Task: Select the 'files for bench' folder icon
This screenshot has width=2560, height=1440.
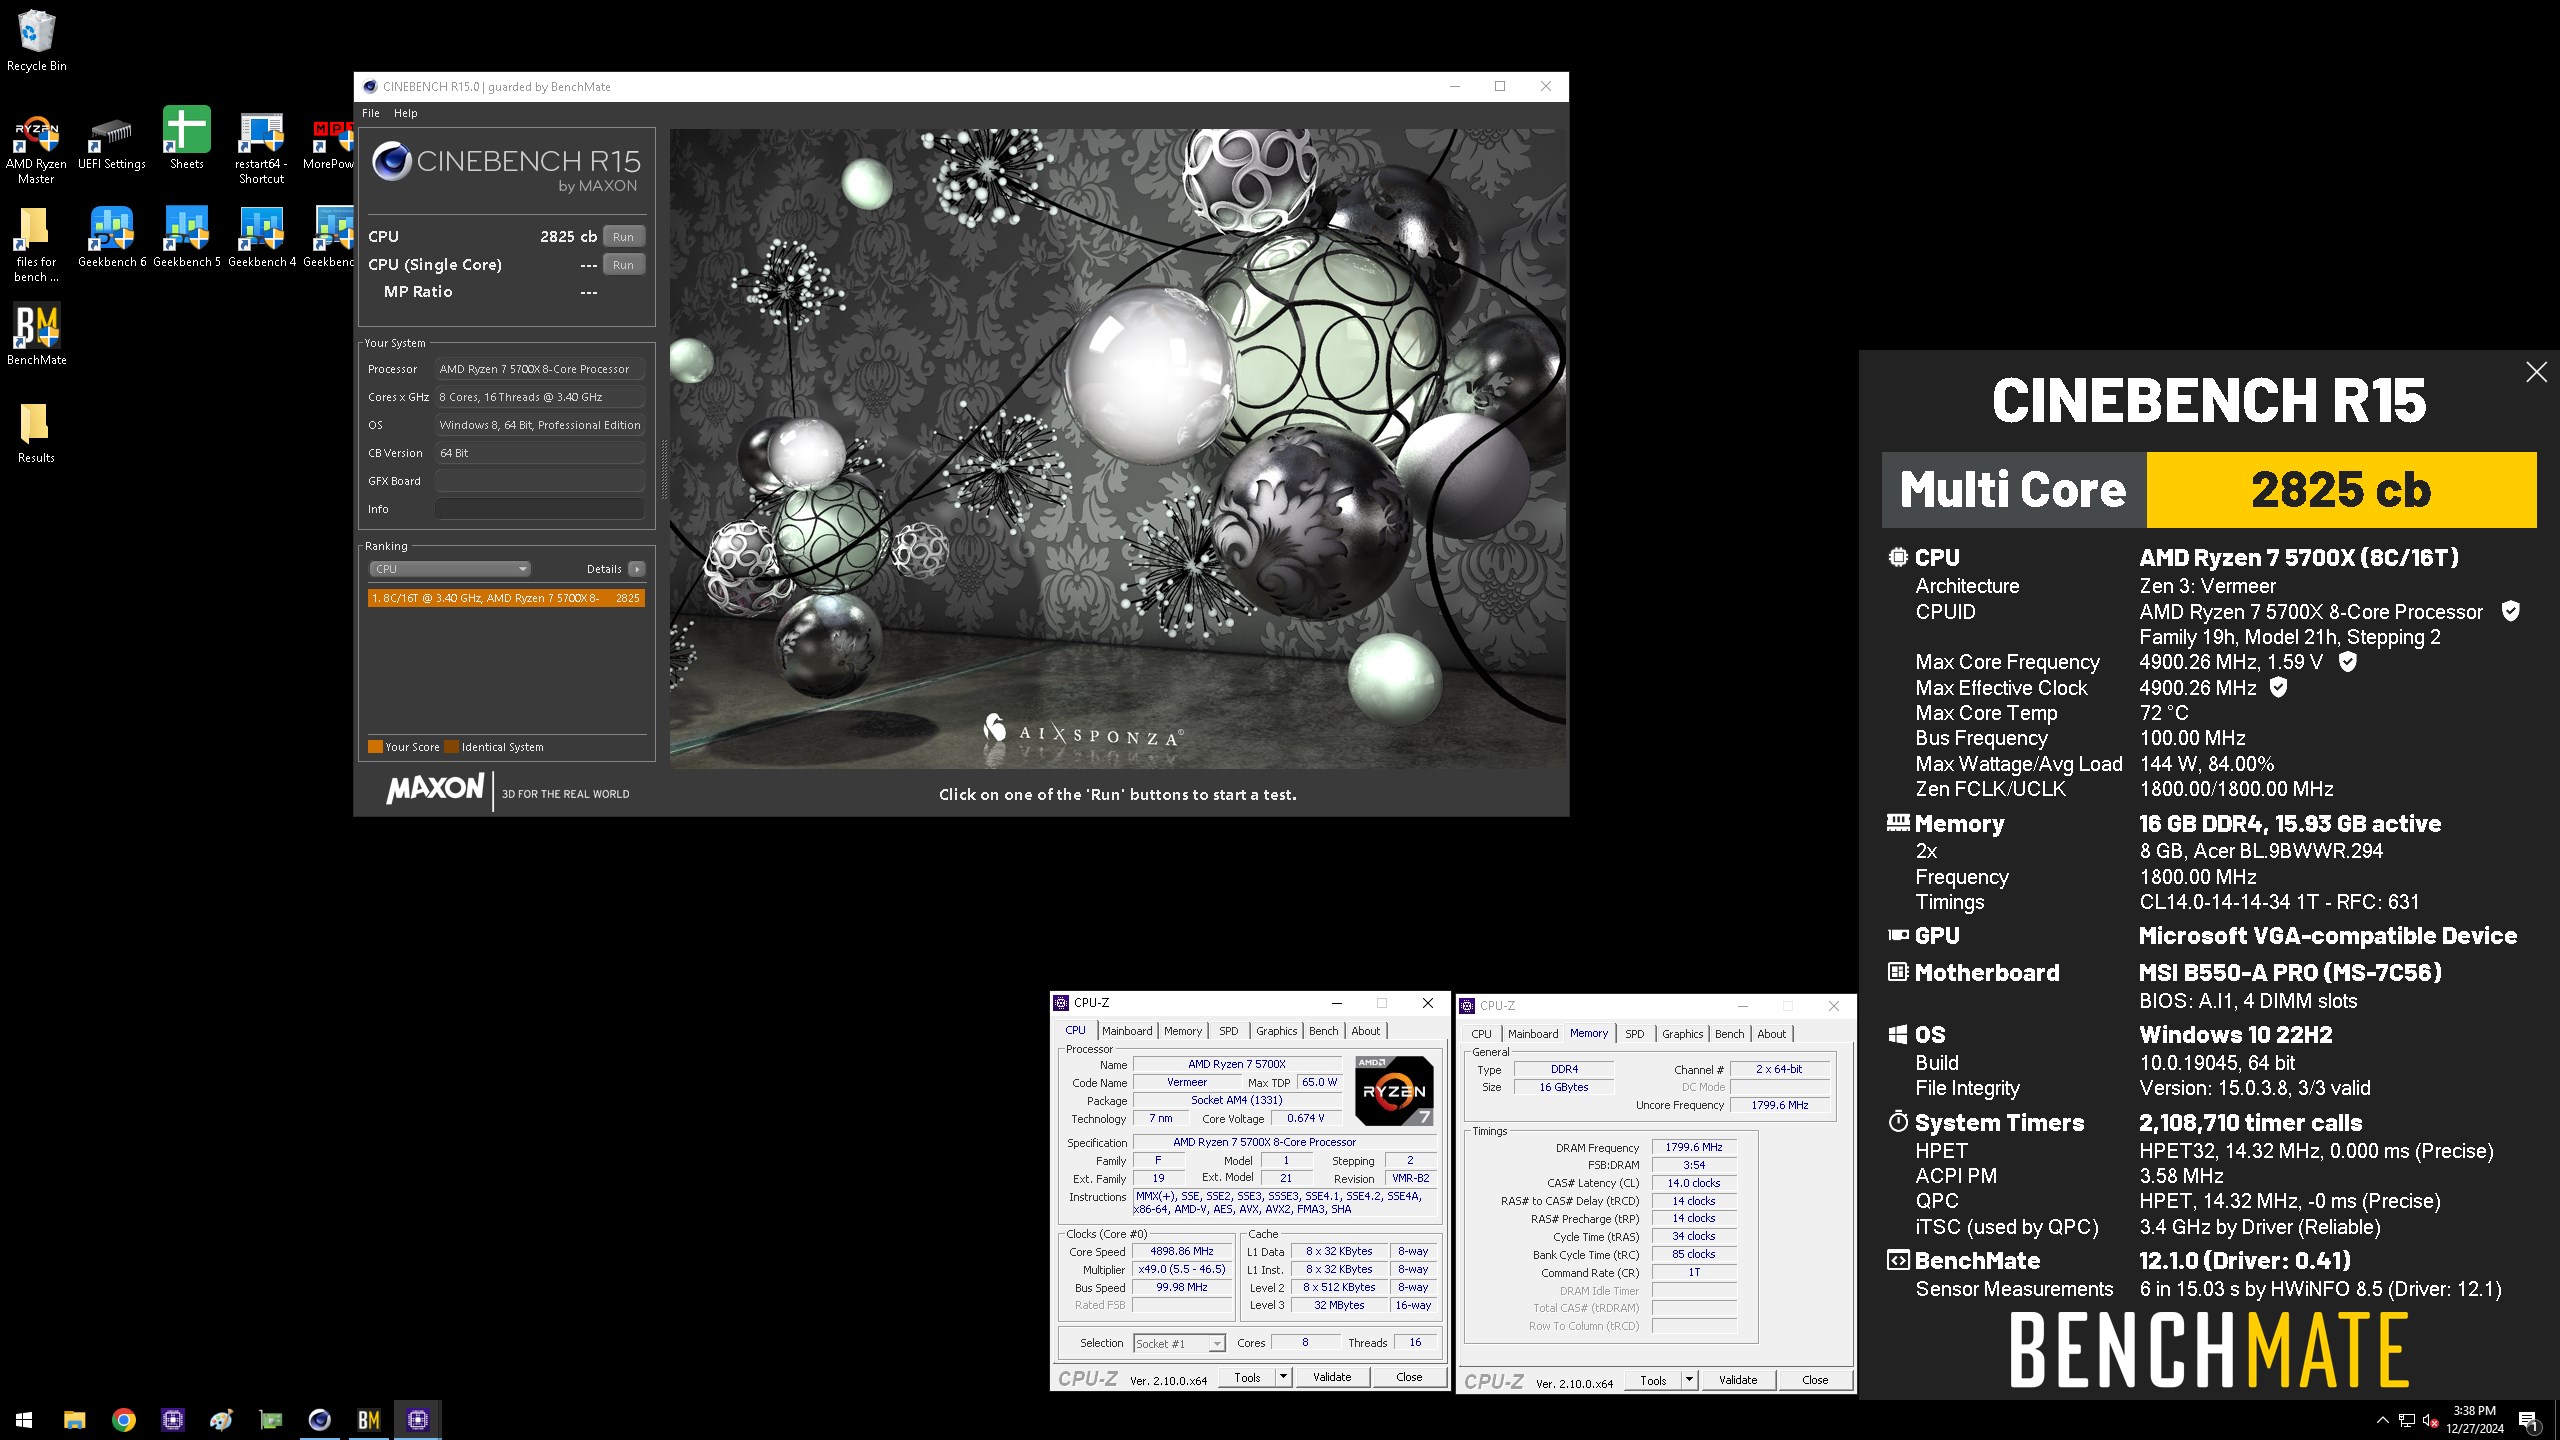Action: pyautogui.click(x=36, y=246)
